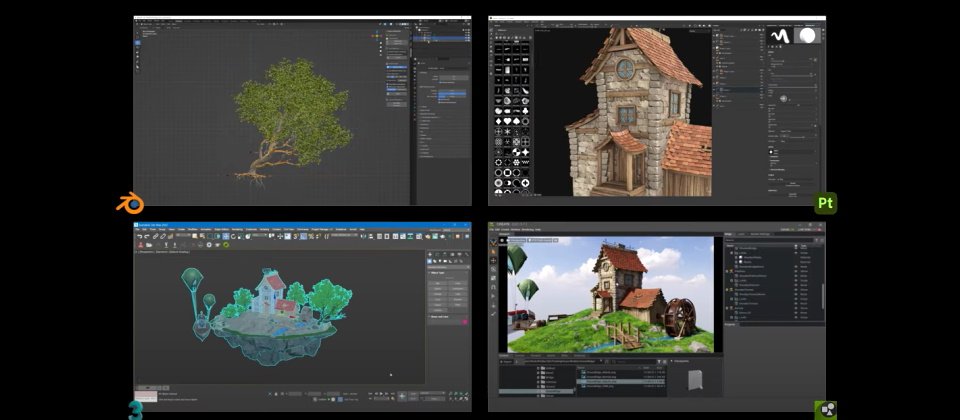
Task: Choose the heart-shaped alpha in Substance Painter shelf
Action: tap(508, 121)
